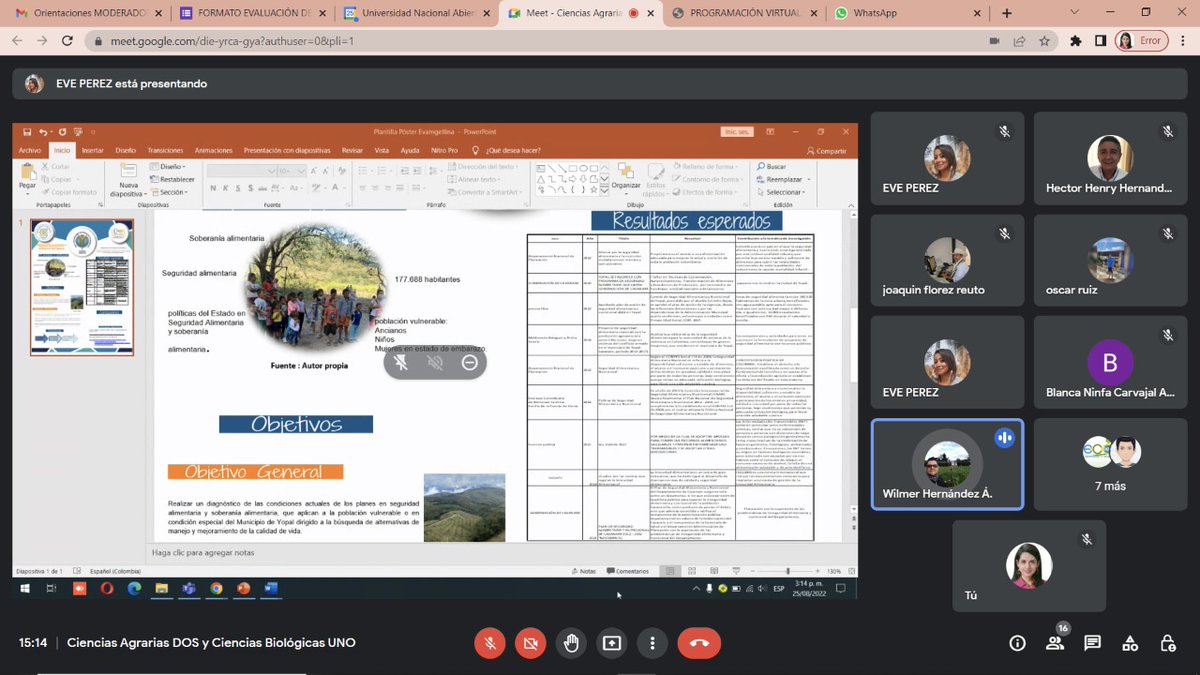Open Word icon in shared taskbar
The image size is (1200, 675).
[x=269, y=589]
